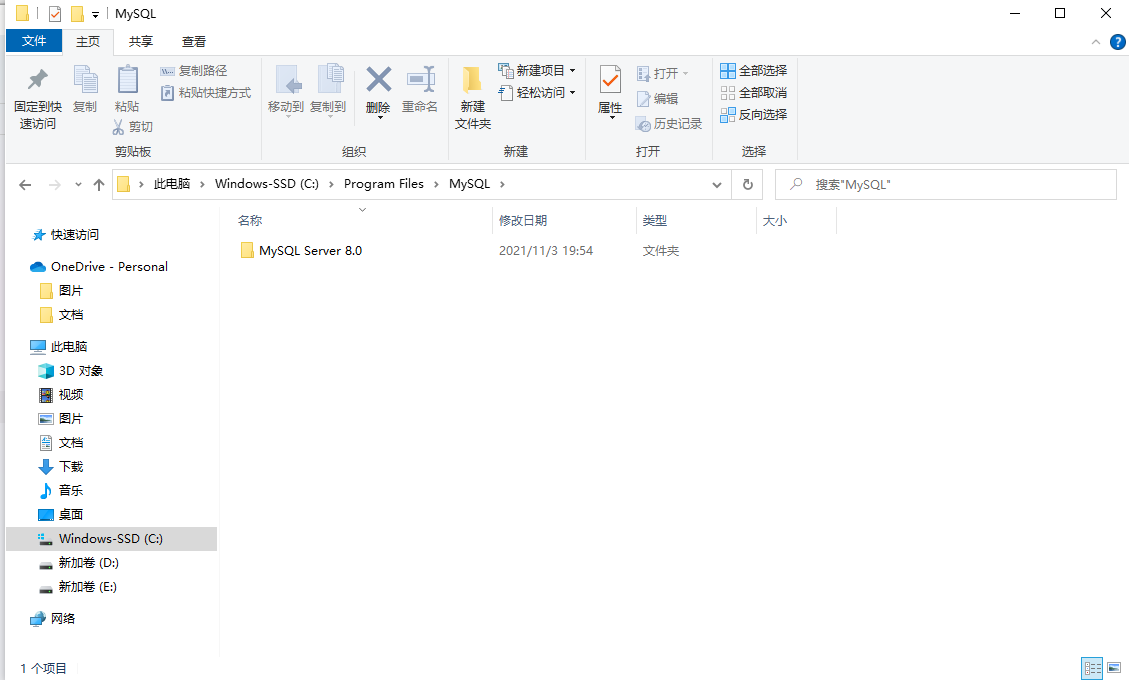Click Cut (剪切) scissors icon
Screen dimensions: 1130x680
pyautogui.click(x=118, y=127)
